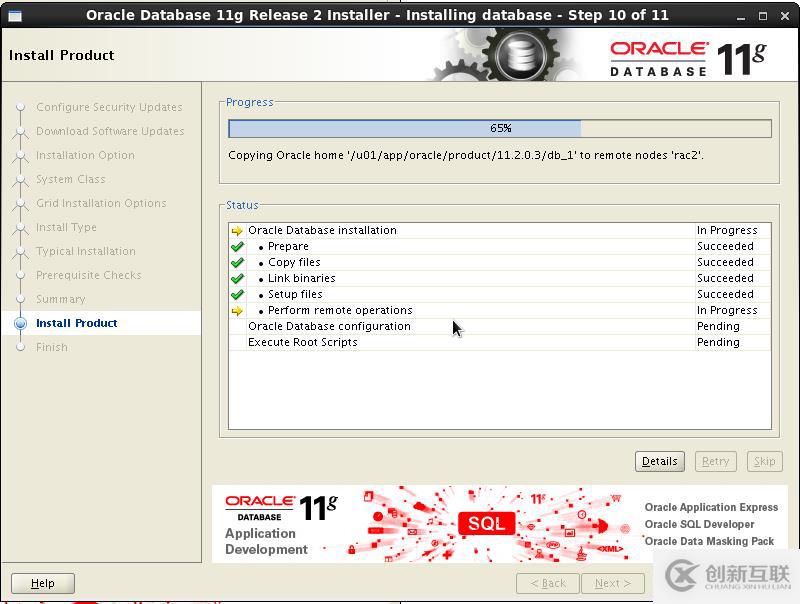Screen dimensions: 800x604
Task: Select the Oracle Database configuration row
Action: (x=500, y=326)
